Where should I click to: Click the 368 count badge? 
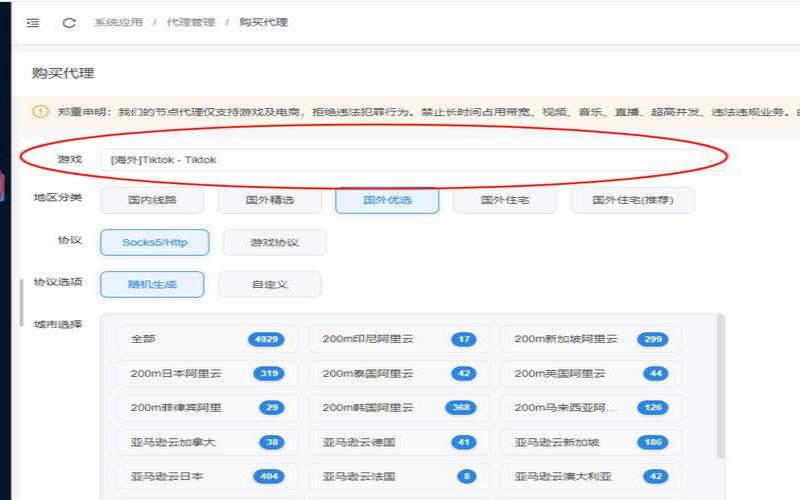pos(461,408)
